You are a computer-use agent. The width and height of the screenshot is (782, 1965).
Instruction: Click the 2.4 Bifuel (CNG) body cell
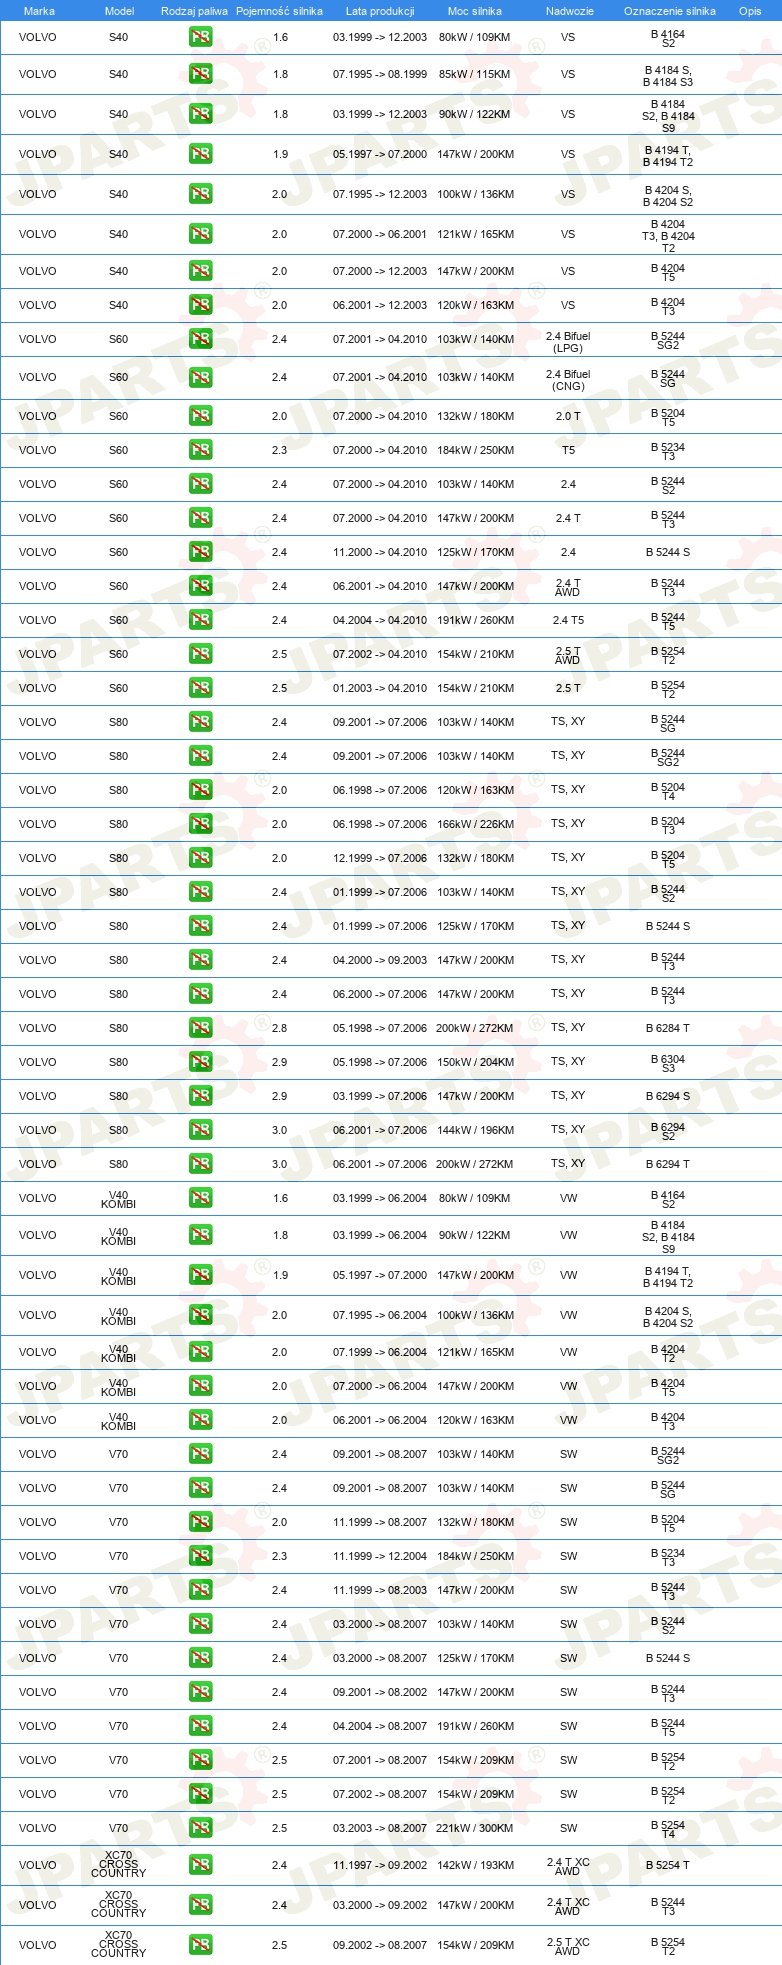pyautogui.click(x=568, y=380)
